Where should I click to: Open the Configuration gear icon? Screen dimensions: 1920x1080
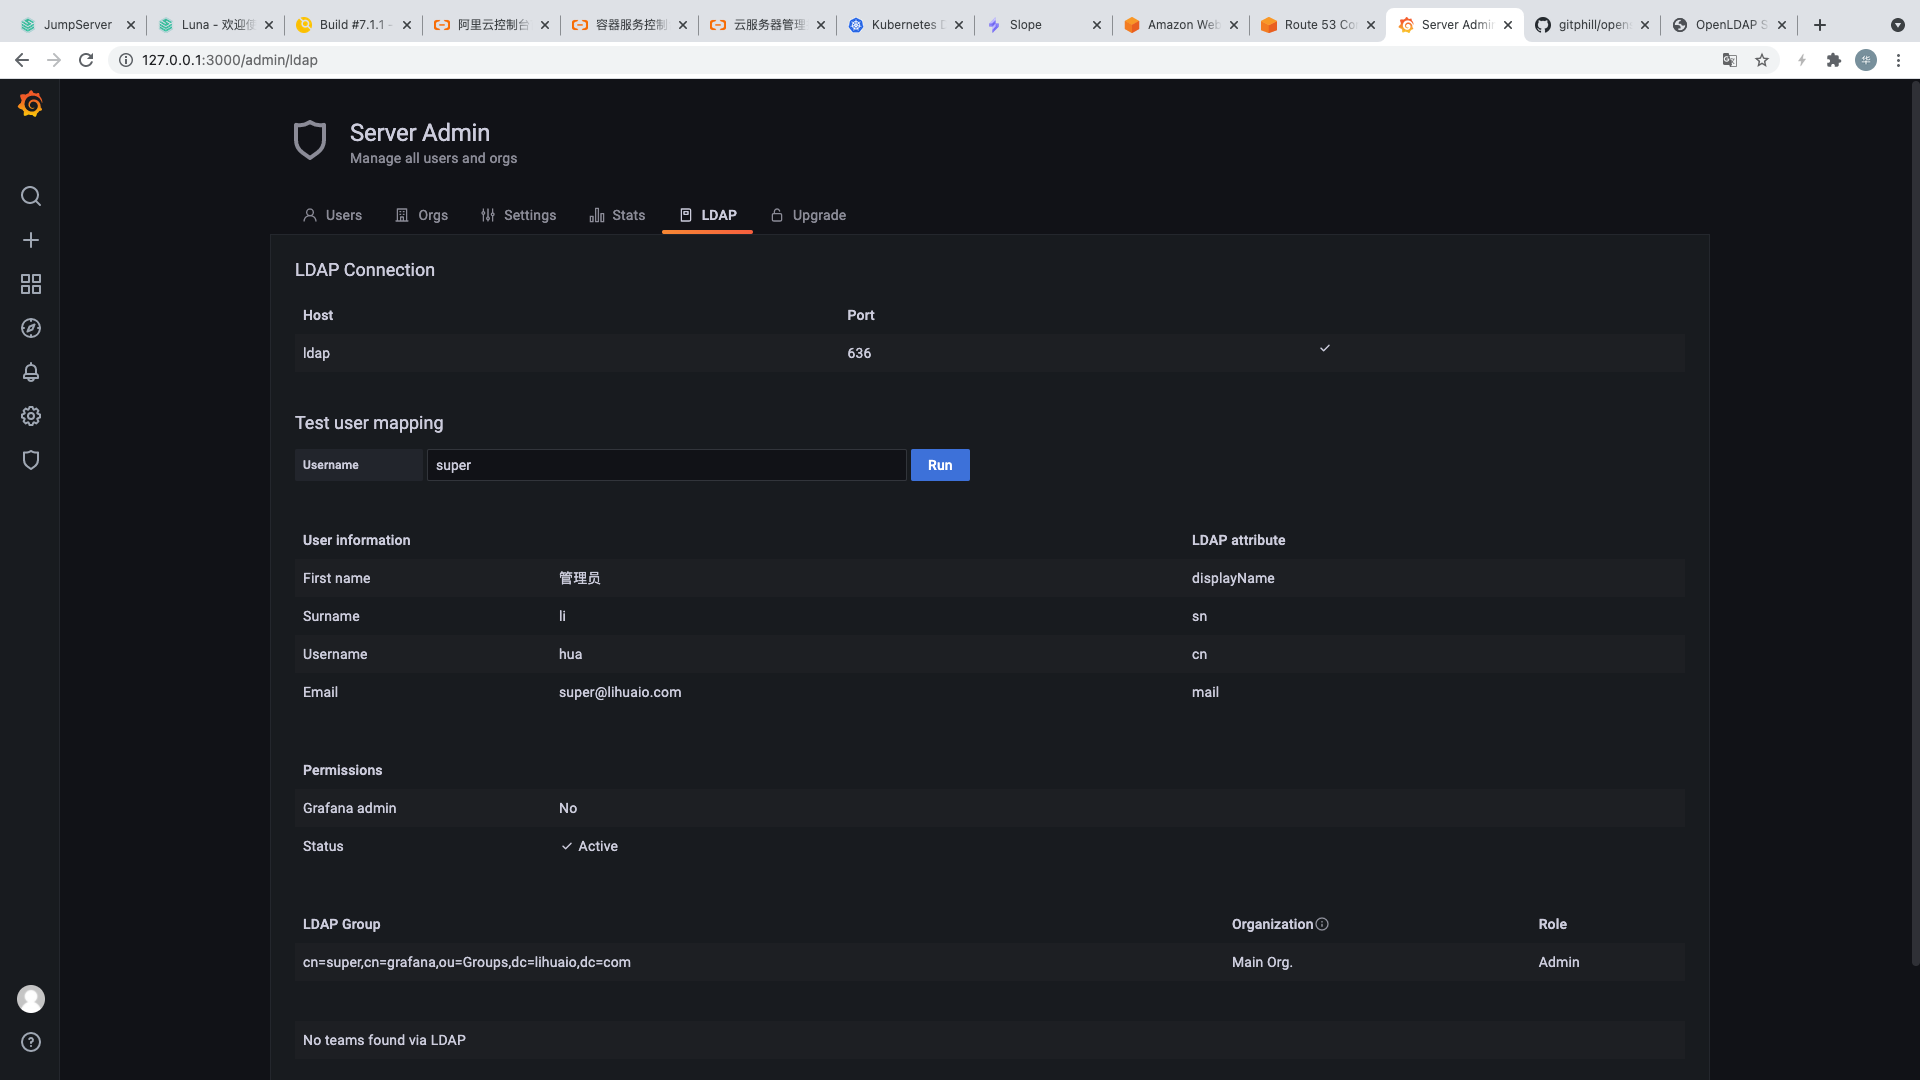pyautogui.click(x=31, y=416)
